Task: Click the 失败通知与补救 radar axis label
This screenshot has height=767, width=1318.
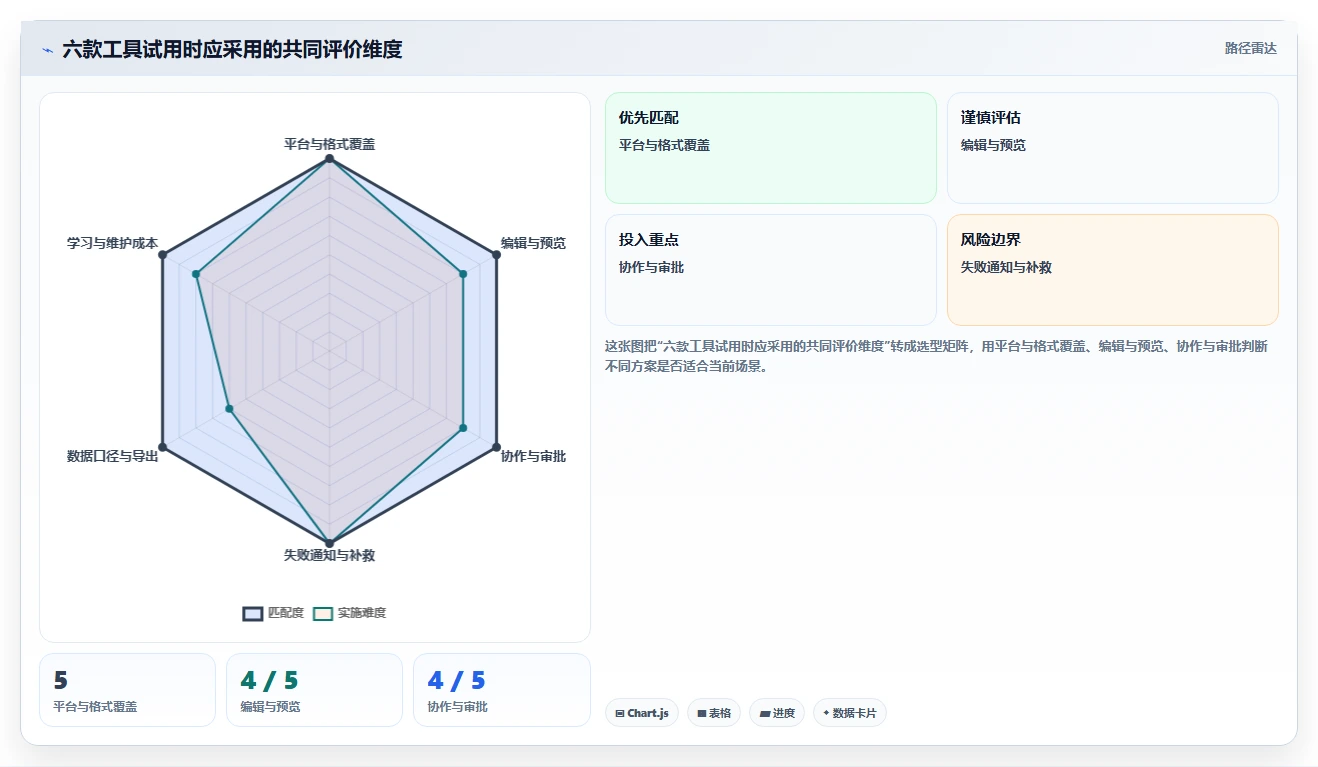Action: tap(329, 555)
